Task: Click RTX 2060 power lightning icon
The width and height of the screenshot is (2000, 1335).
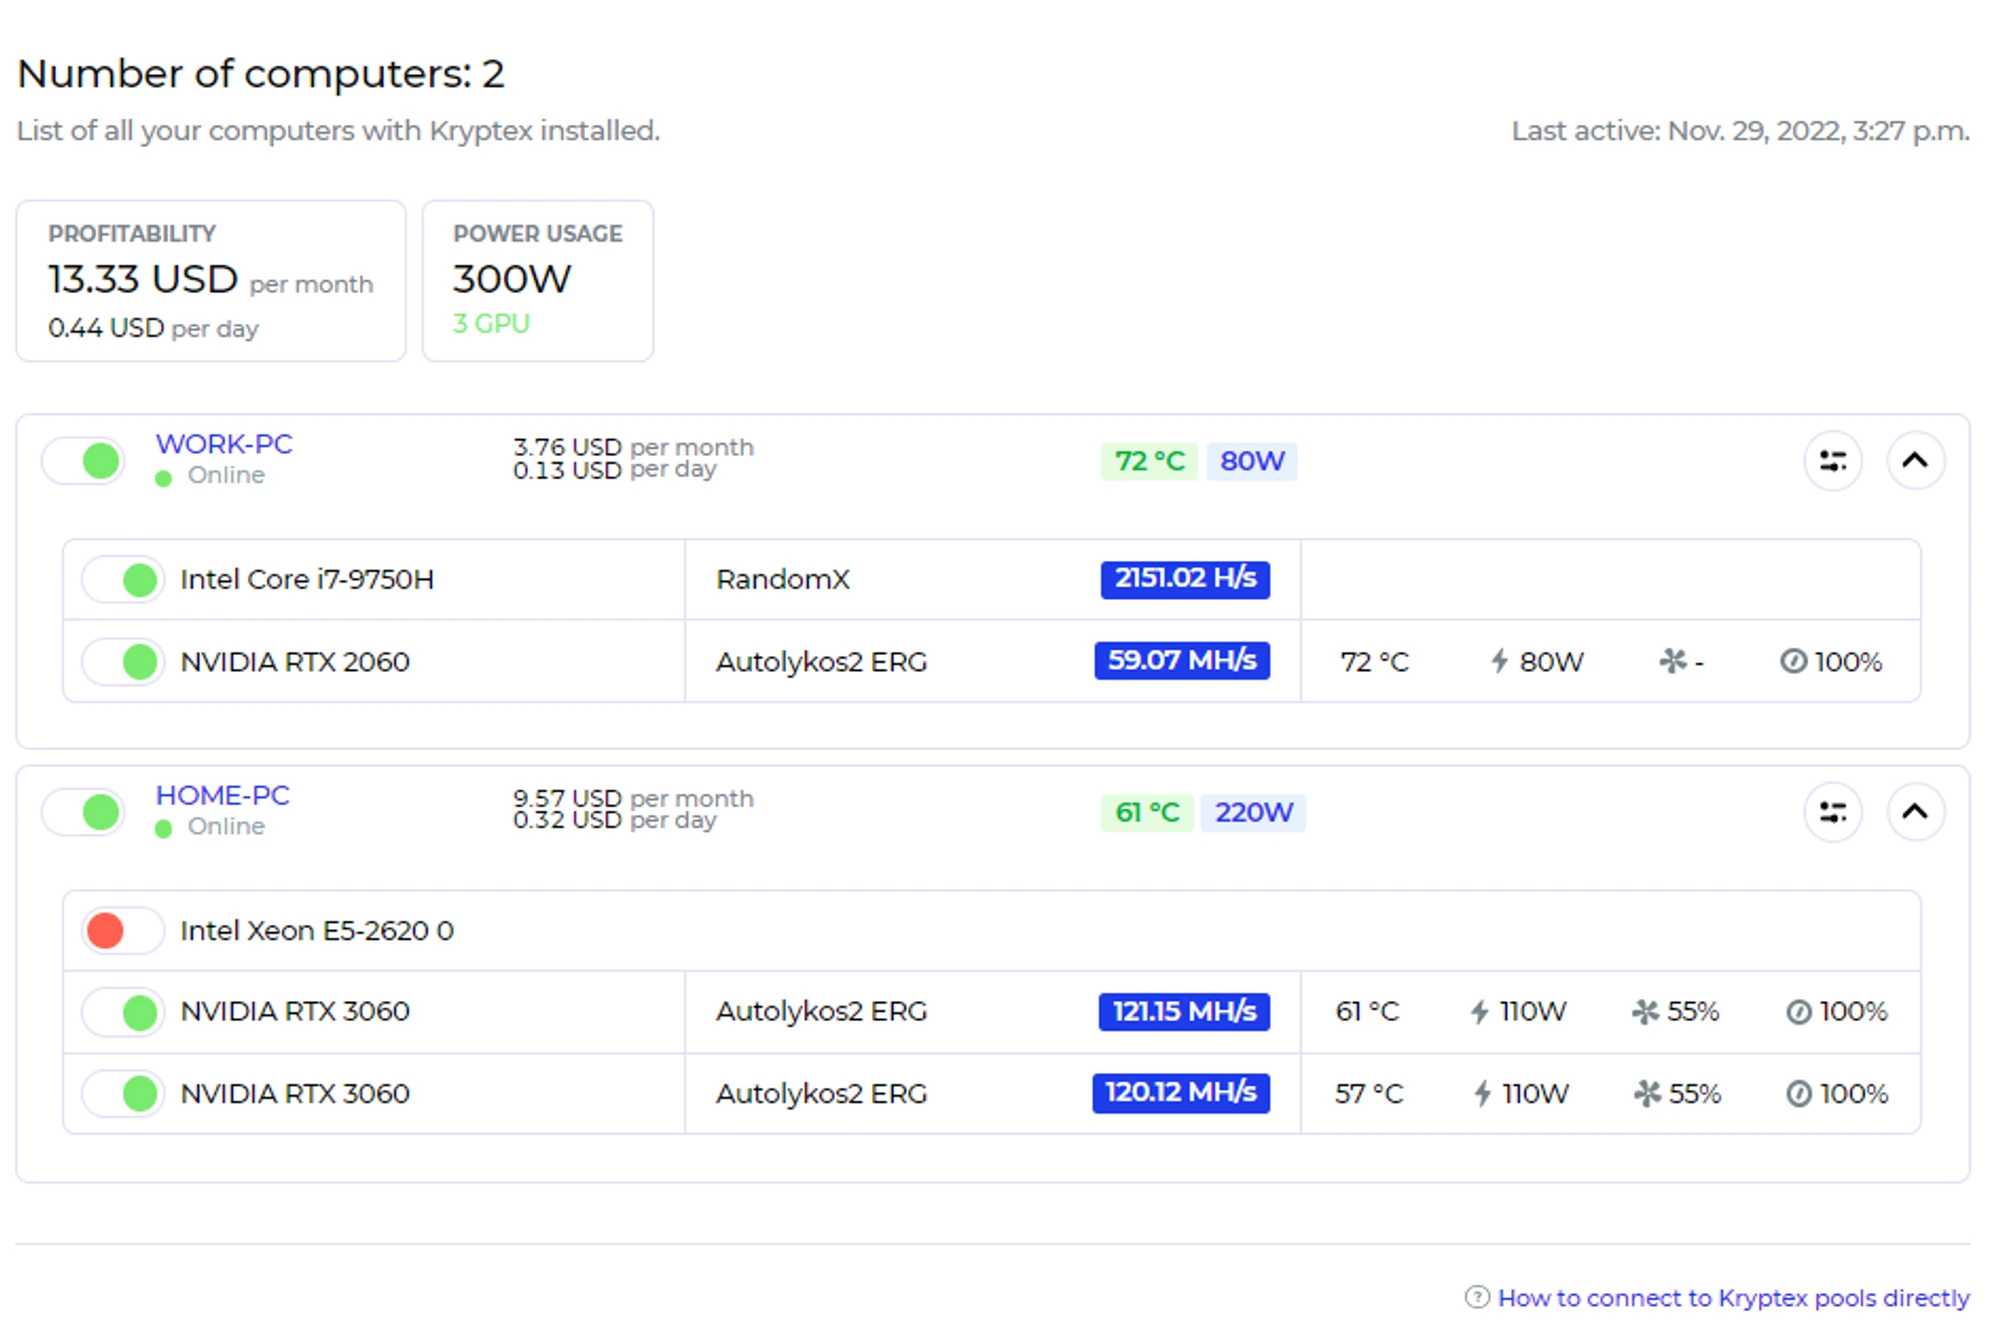Action: tap(1499, 661)
